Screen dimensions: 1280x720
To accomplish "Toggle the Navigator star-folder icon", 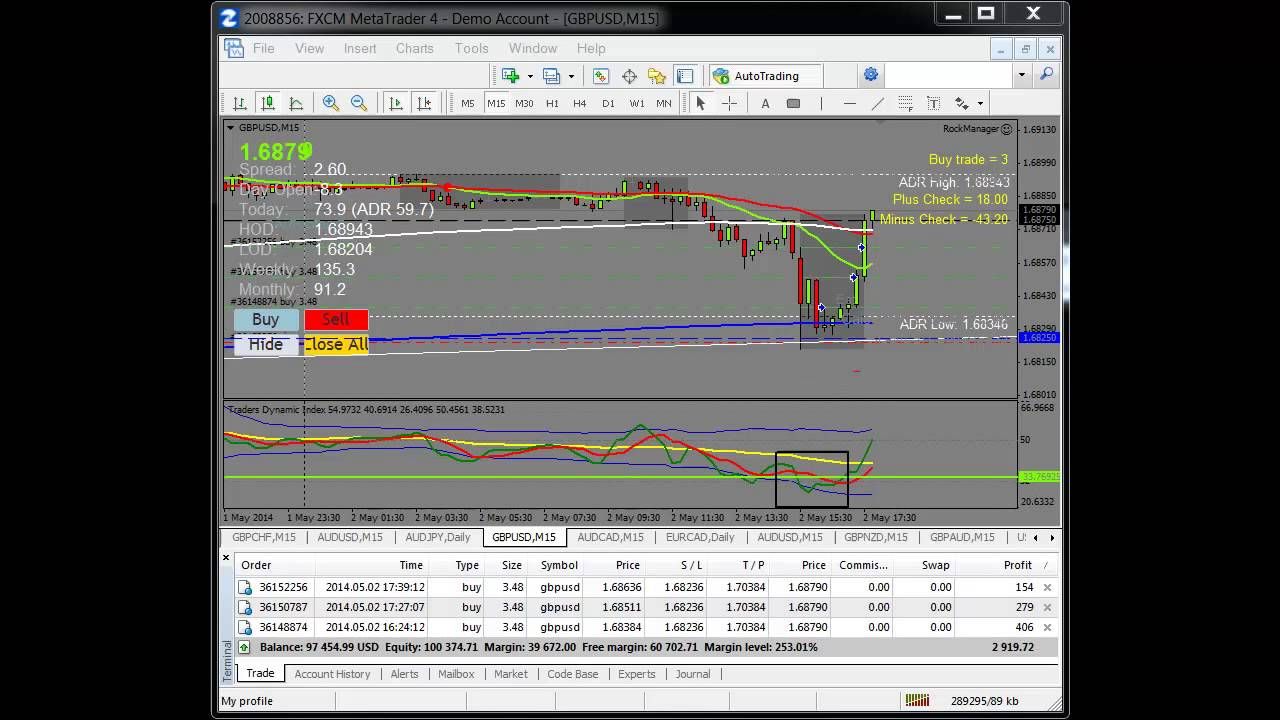I will (657, 76).
